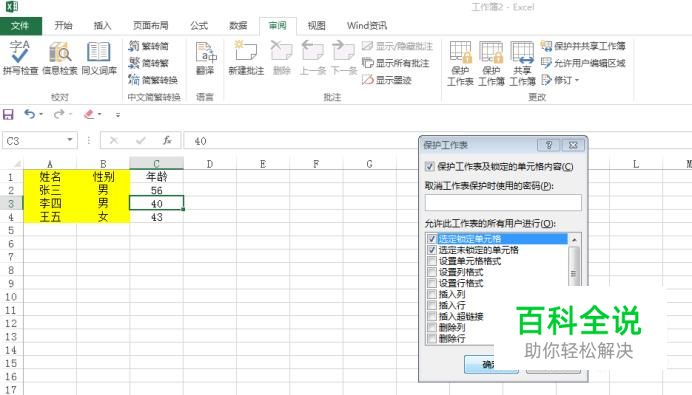Customize quick access toolbar dropdown

coord(118,115)
